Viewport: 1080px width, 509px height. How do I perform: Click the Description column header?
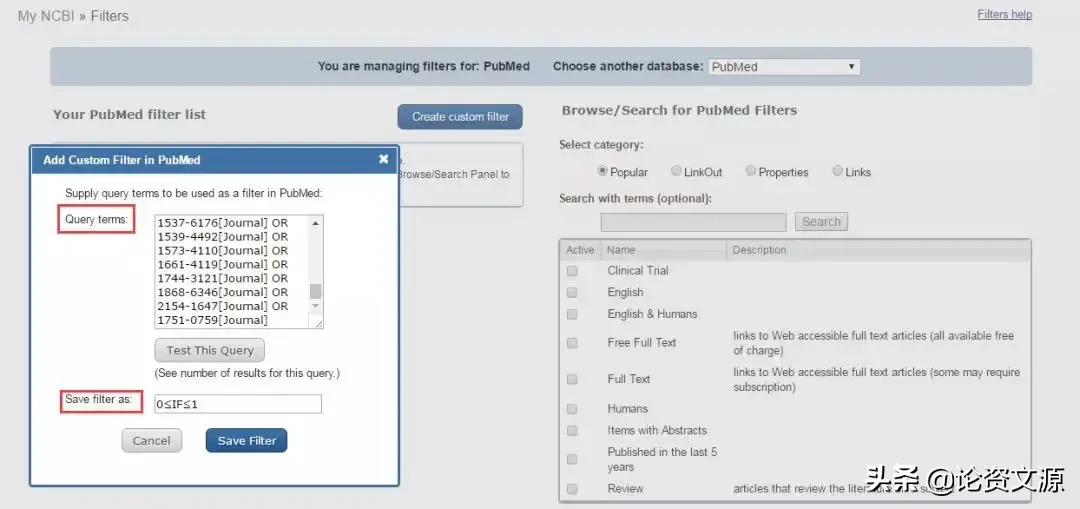[x=759, y=250]
